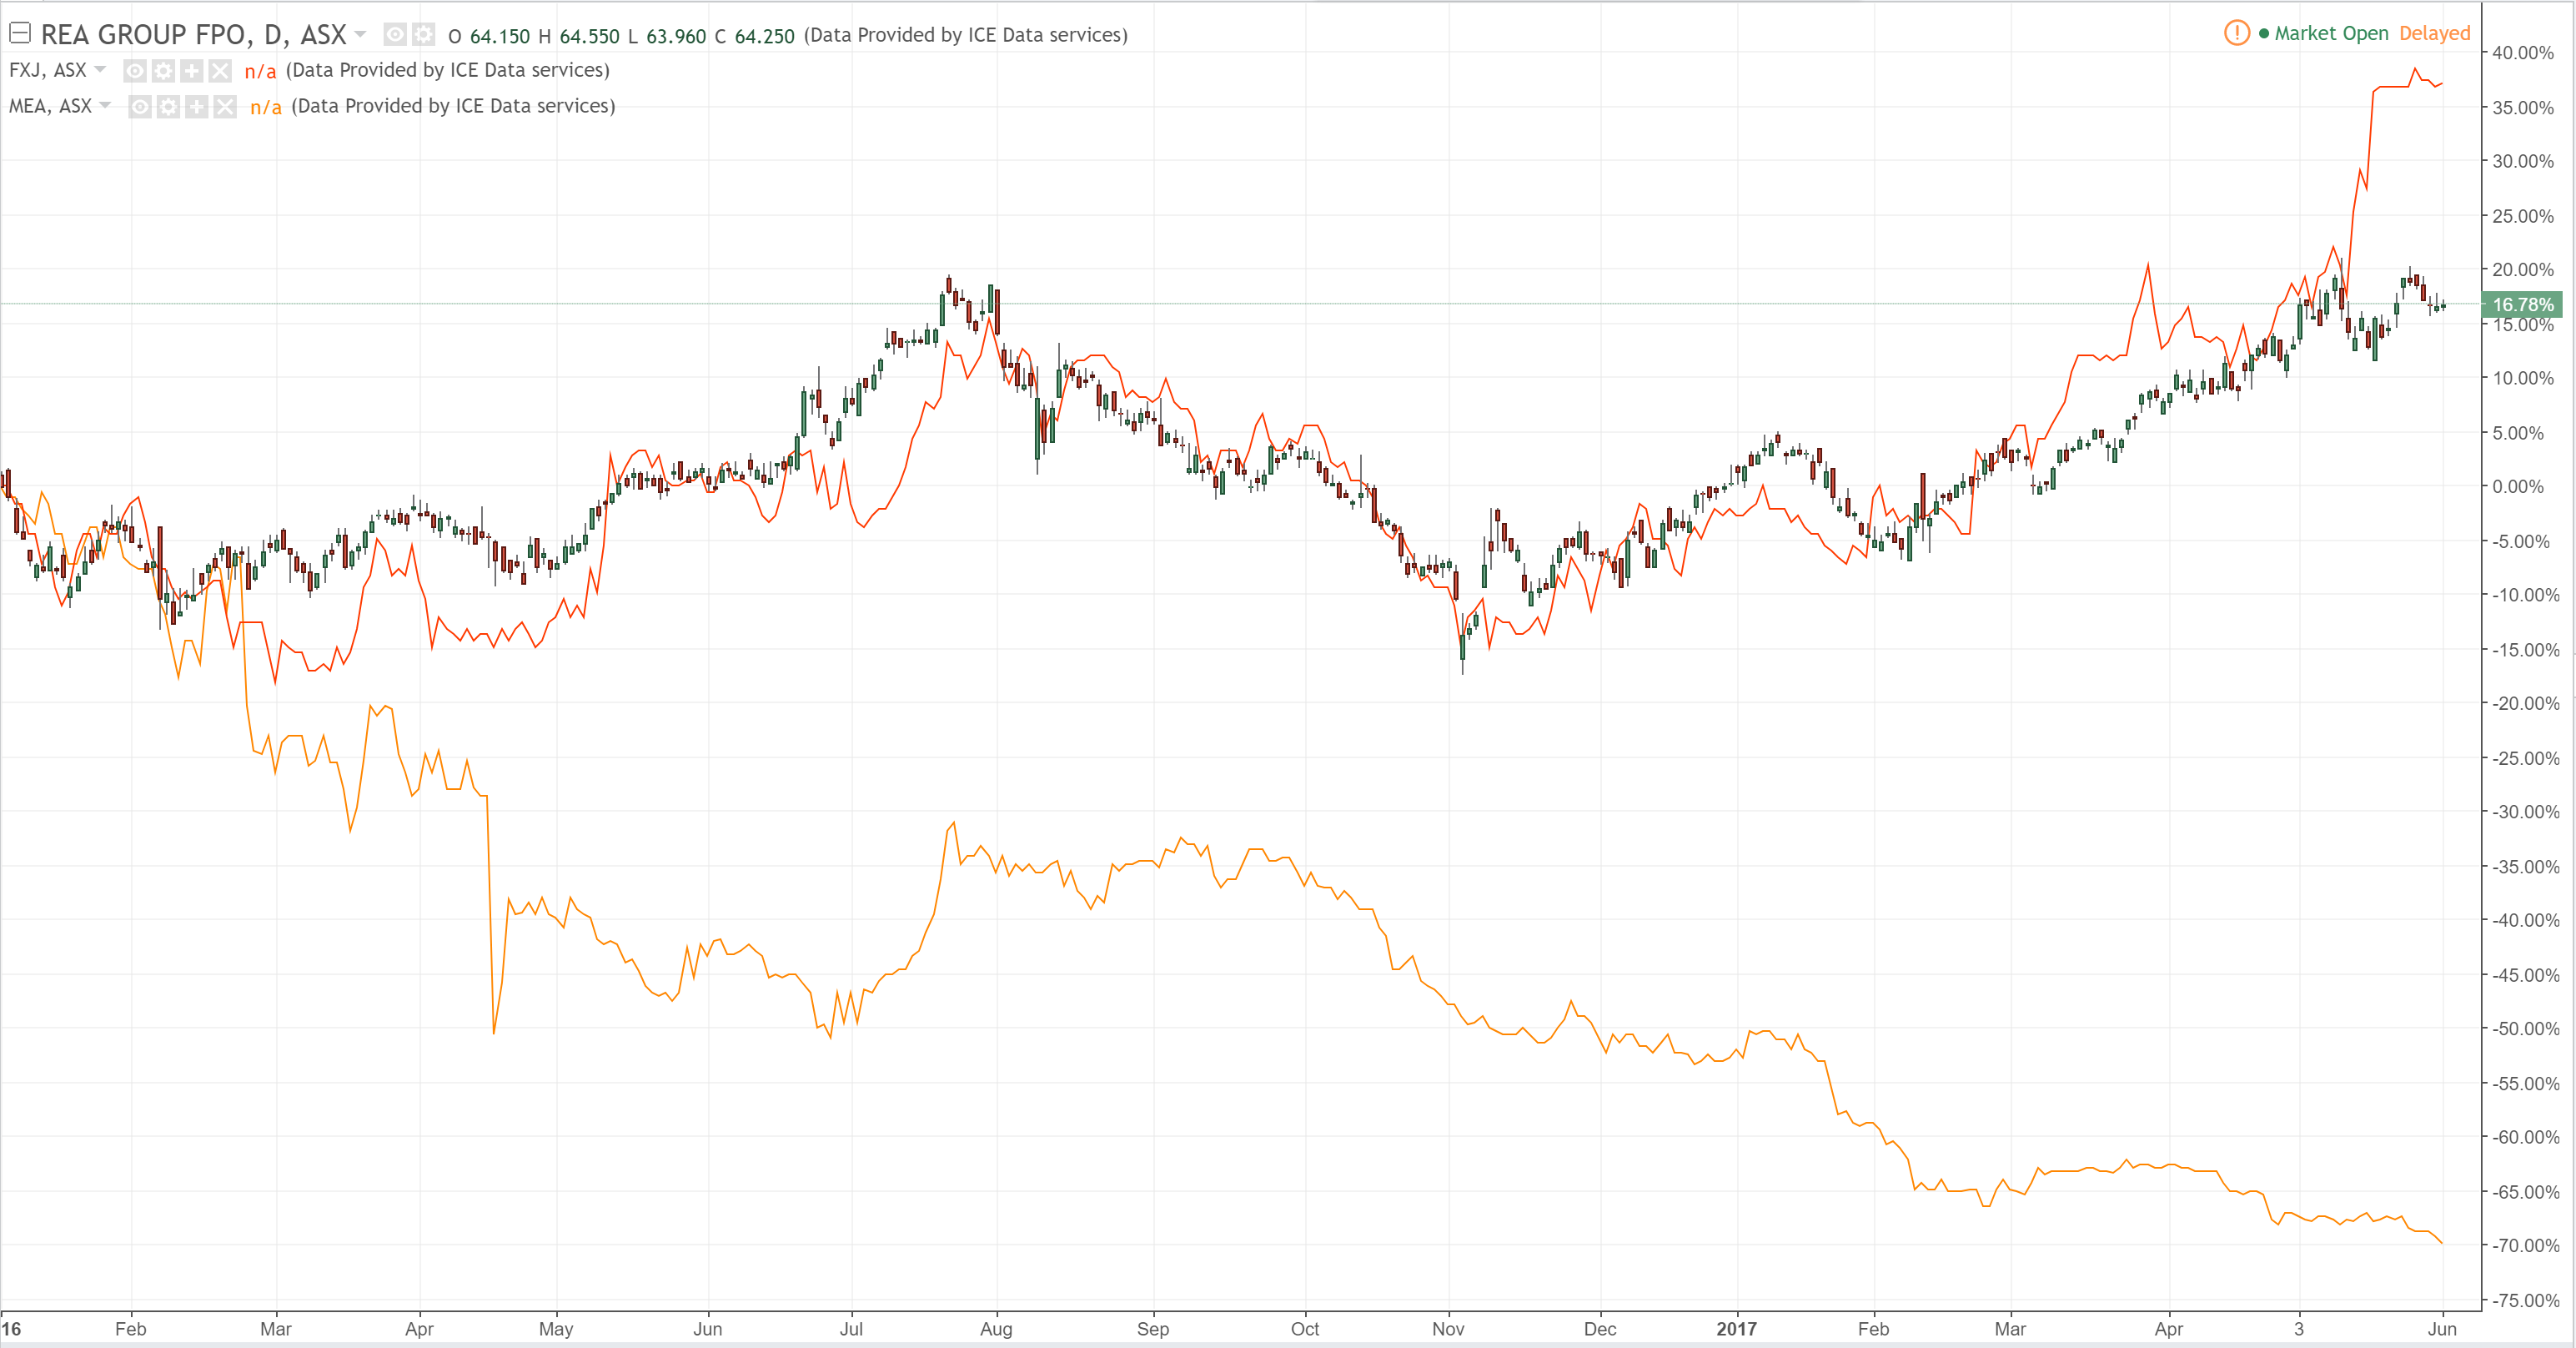Click the plus icon for FXJ, ASX
2576x1348 pixels.
point(191,71)
